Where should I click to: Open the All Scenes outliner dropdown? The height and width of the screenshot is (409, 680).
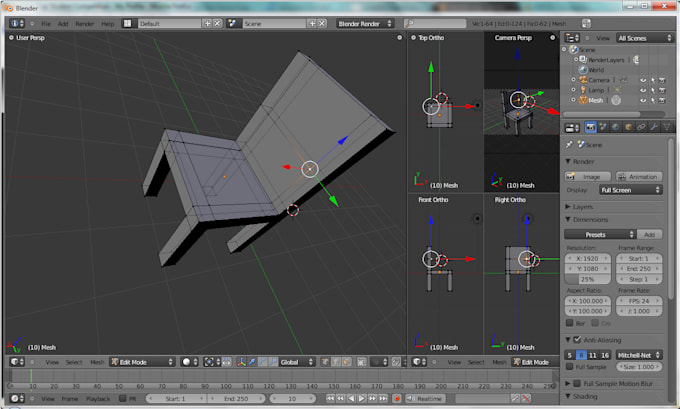click(645, 38)
